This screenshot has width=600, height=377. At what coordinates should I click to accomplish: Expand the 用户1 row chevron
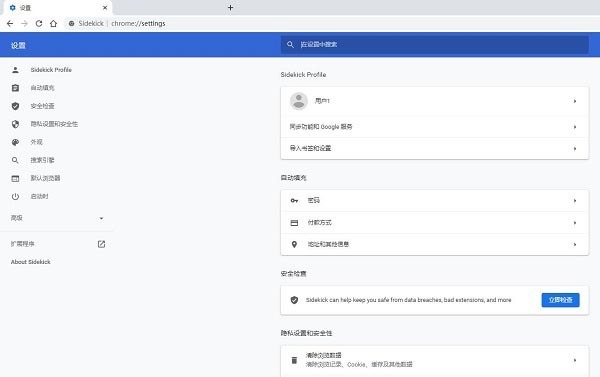[x=575, y=101]
